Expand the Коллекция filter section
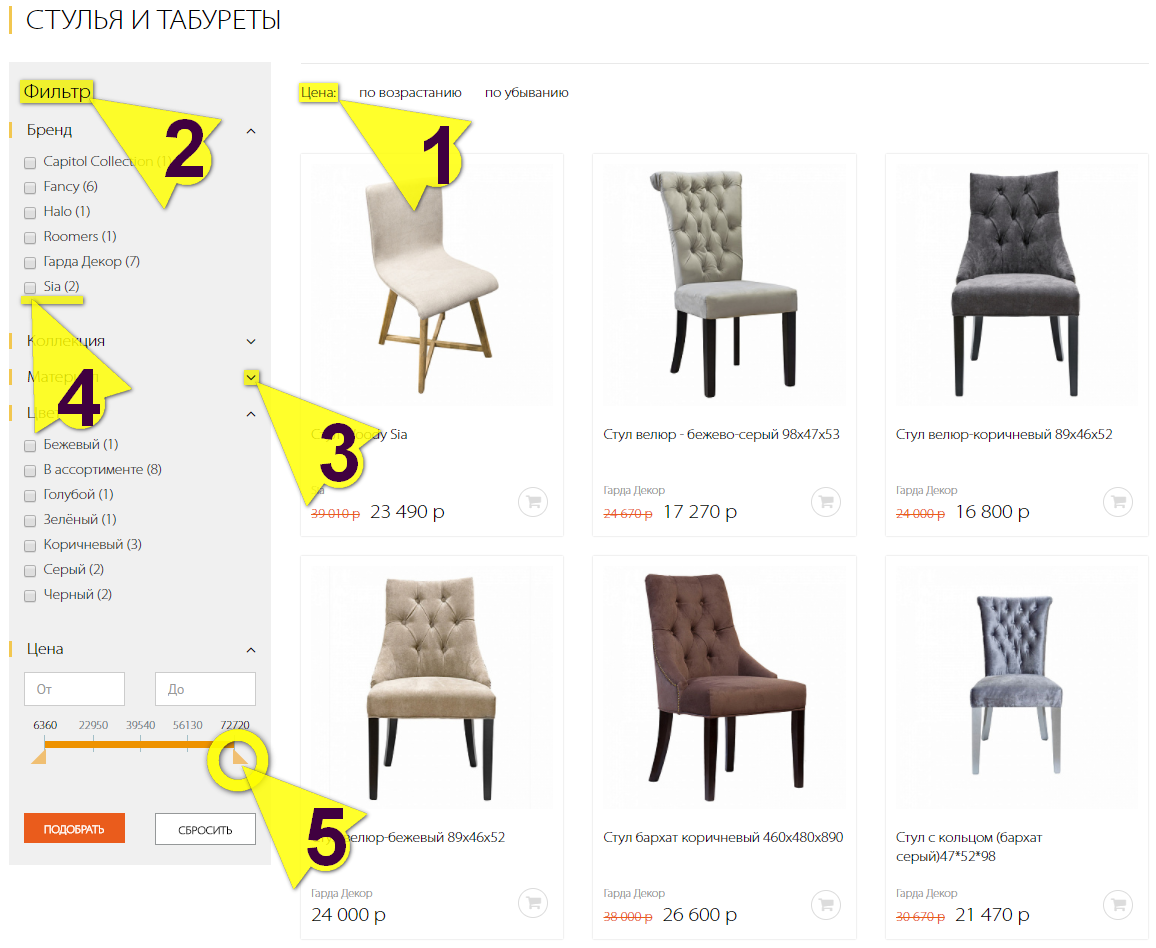 [251, 341]
